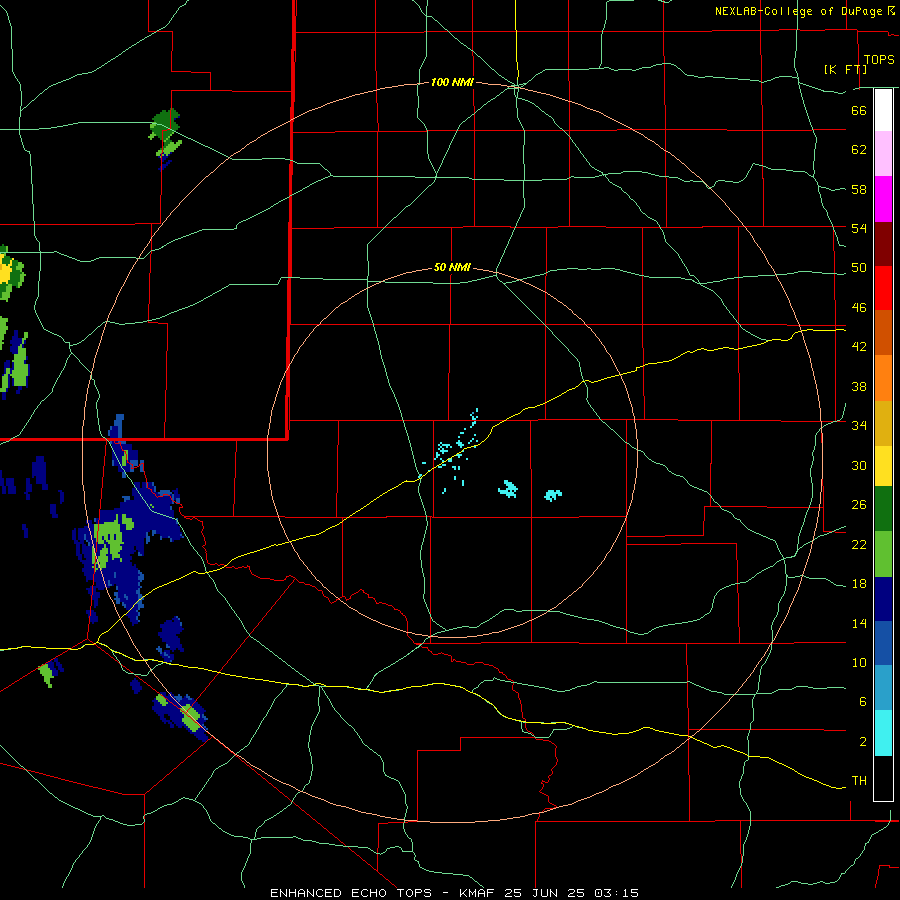Click the "[K FT]" units label
The width and height of the screenshot is (900, 900).
(x=845, y=69)
